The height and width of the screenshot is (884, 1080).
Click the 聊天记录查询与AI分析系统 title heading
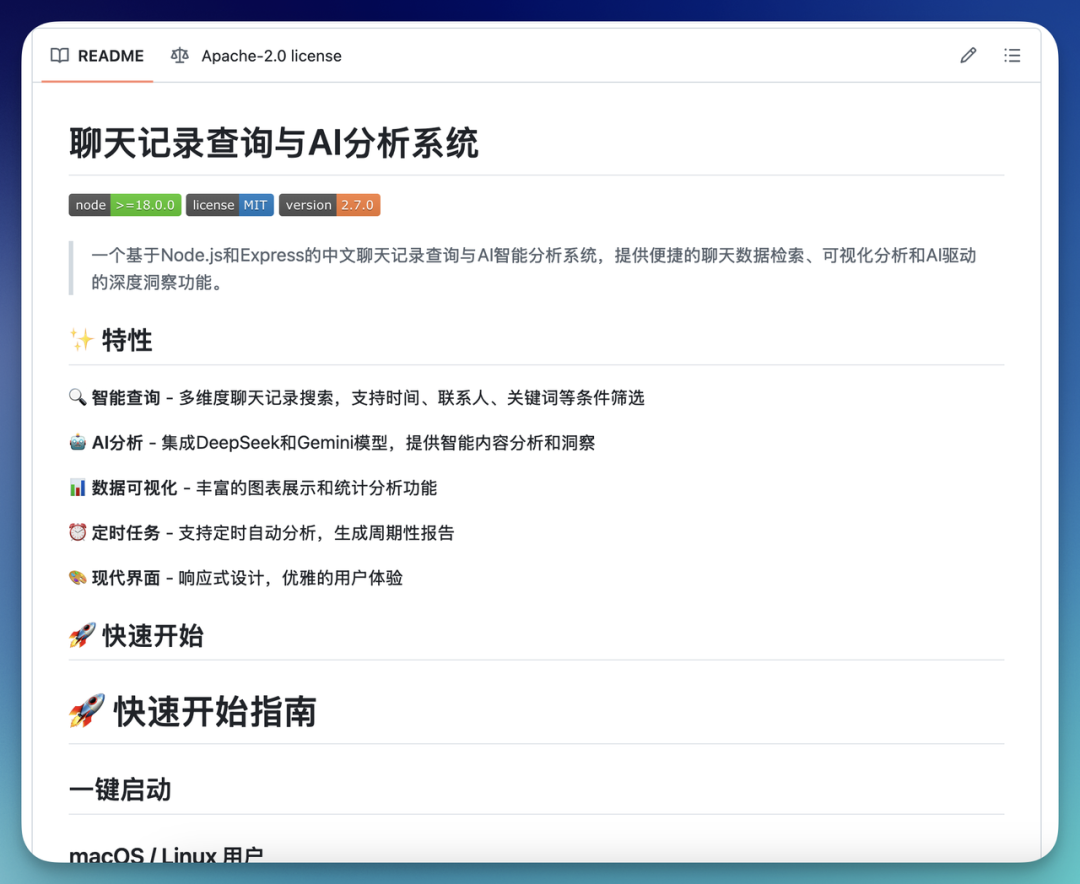click(274, 144)
